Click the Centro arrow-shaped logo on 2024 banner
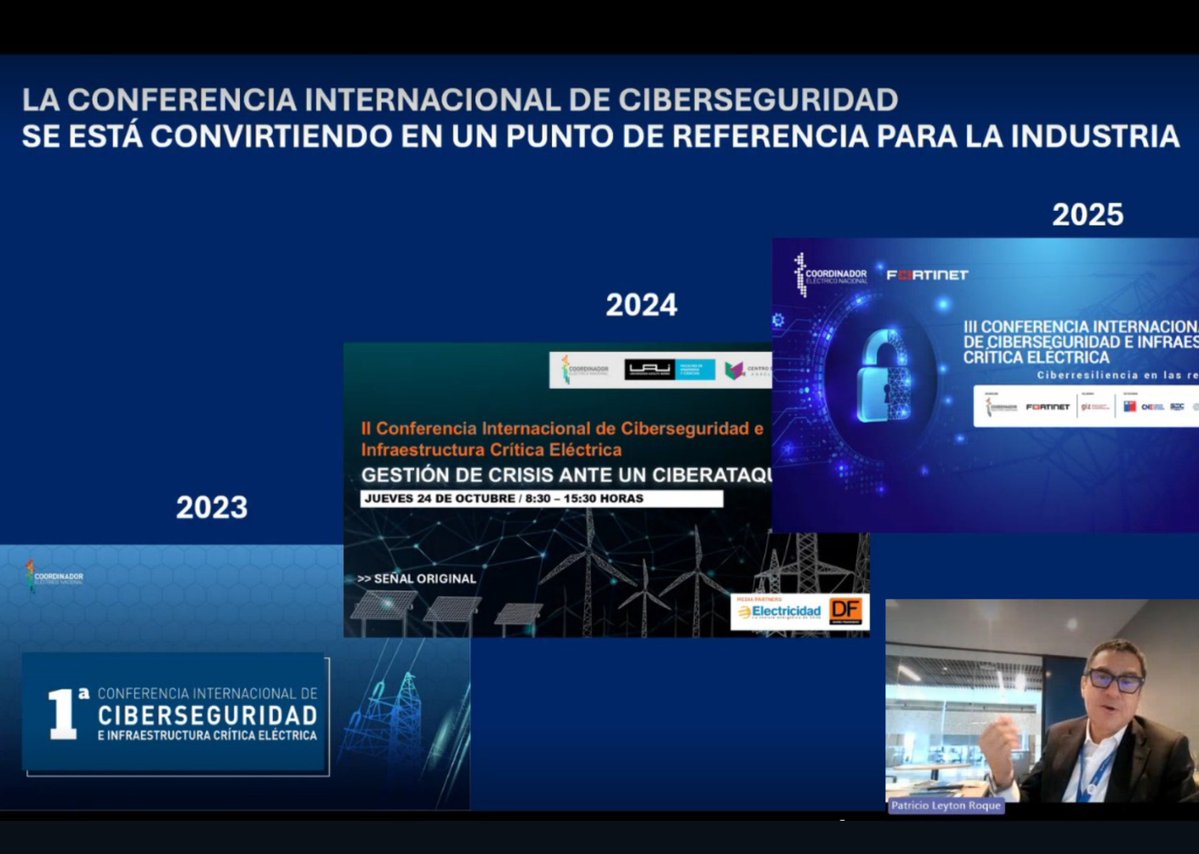The image size is (1199, 854). [737, 369]
